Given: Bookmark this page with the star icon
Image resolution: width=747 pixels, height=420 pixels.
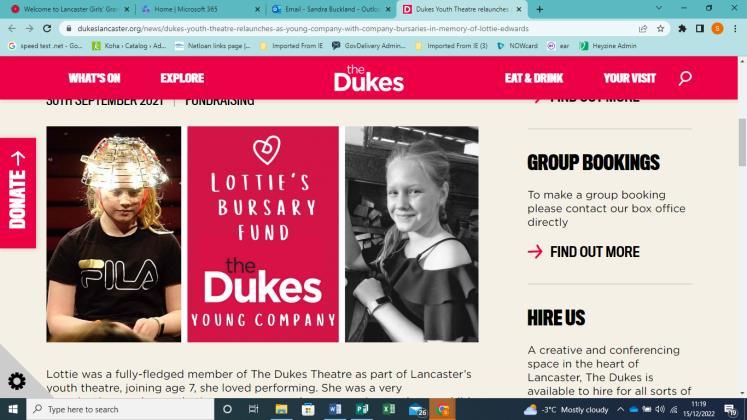Looking at the screenshot, I should click(x=660, y=29).
